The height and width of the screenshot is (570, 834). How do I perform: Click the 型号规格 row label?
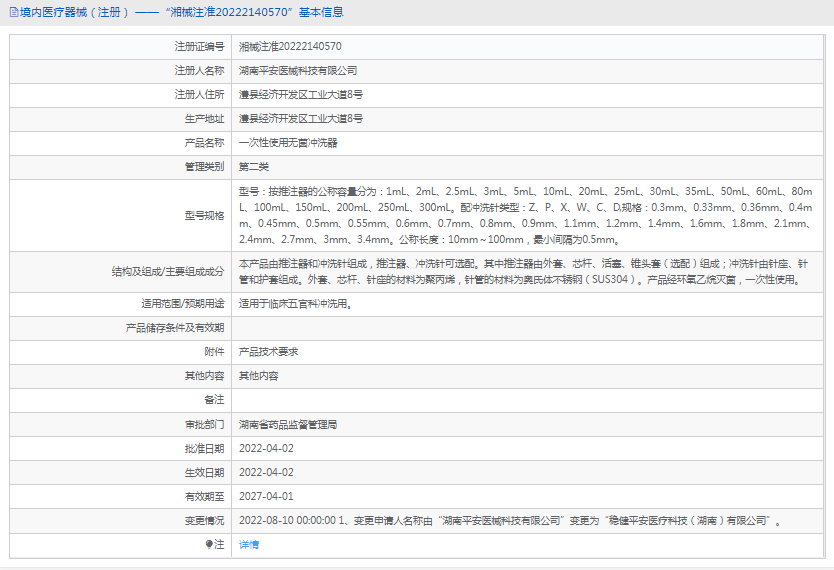204,215
